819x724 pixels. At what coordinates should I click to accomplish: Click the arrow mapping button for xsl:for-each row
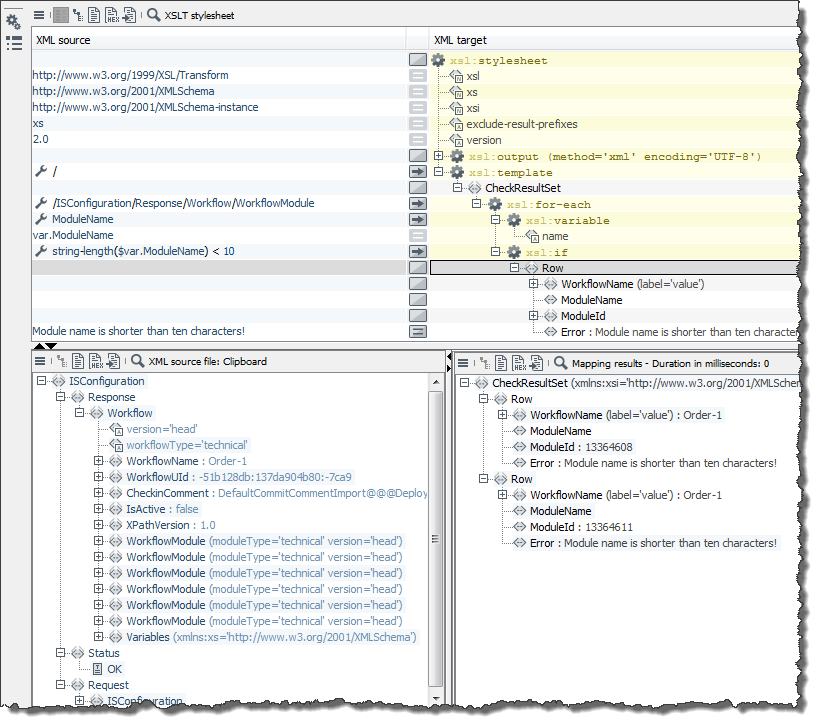(418, 204)
